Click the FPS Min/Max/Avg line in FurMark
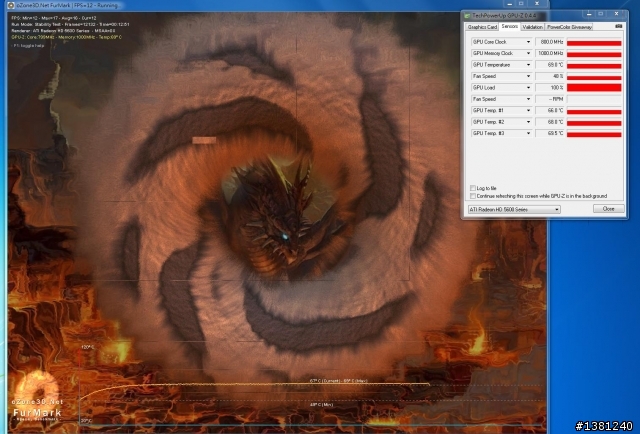640x434 pixels. (54, 18)
